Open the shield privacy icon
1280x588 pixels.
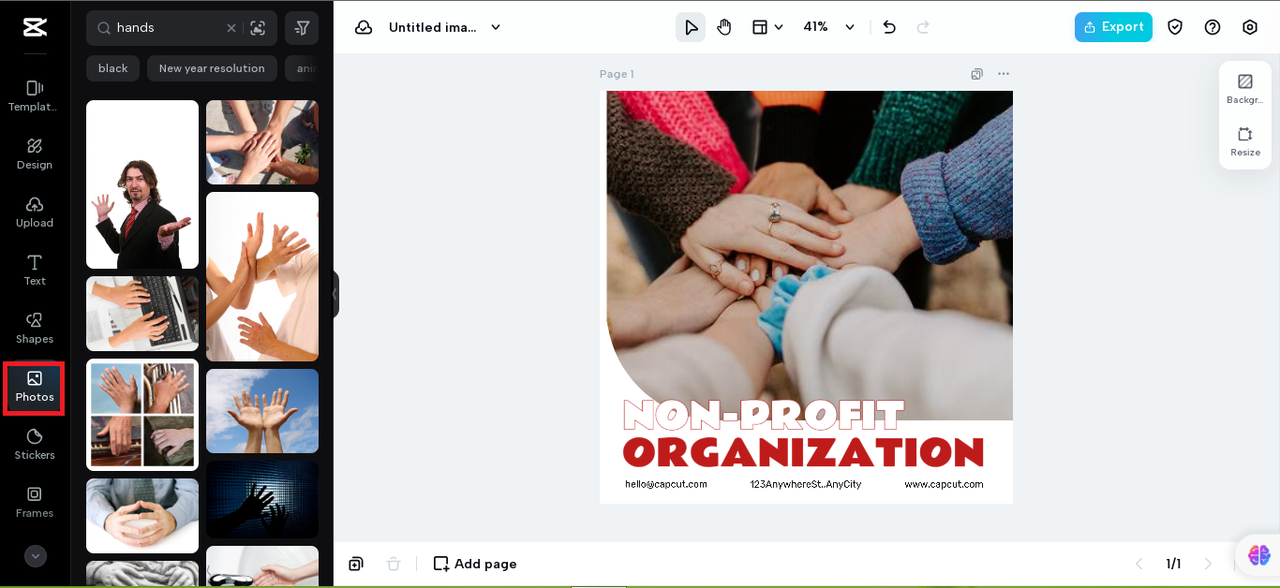click(x=1175, y=27)
